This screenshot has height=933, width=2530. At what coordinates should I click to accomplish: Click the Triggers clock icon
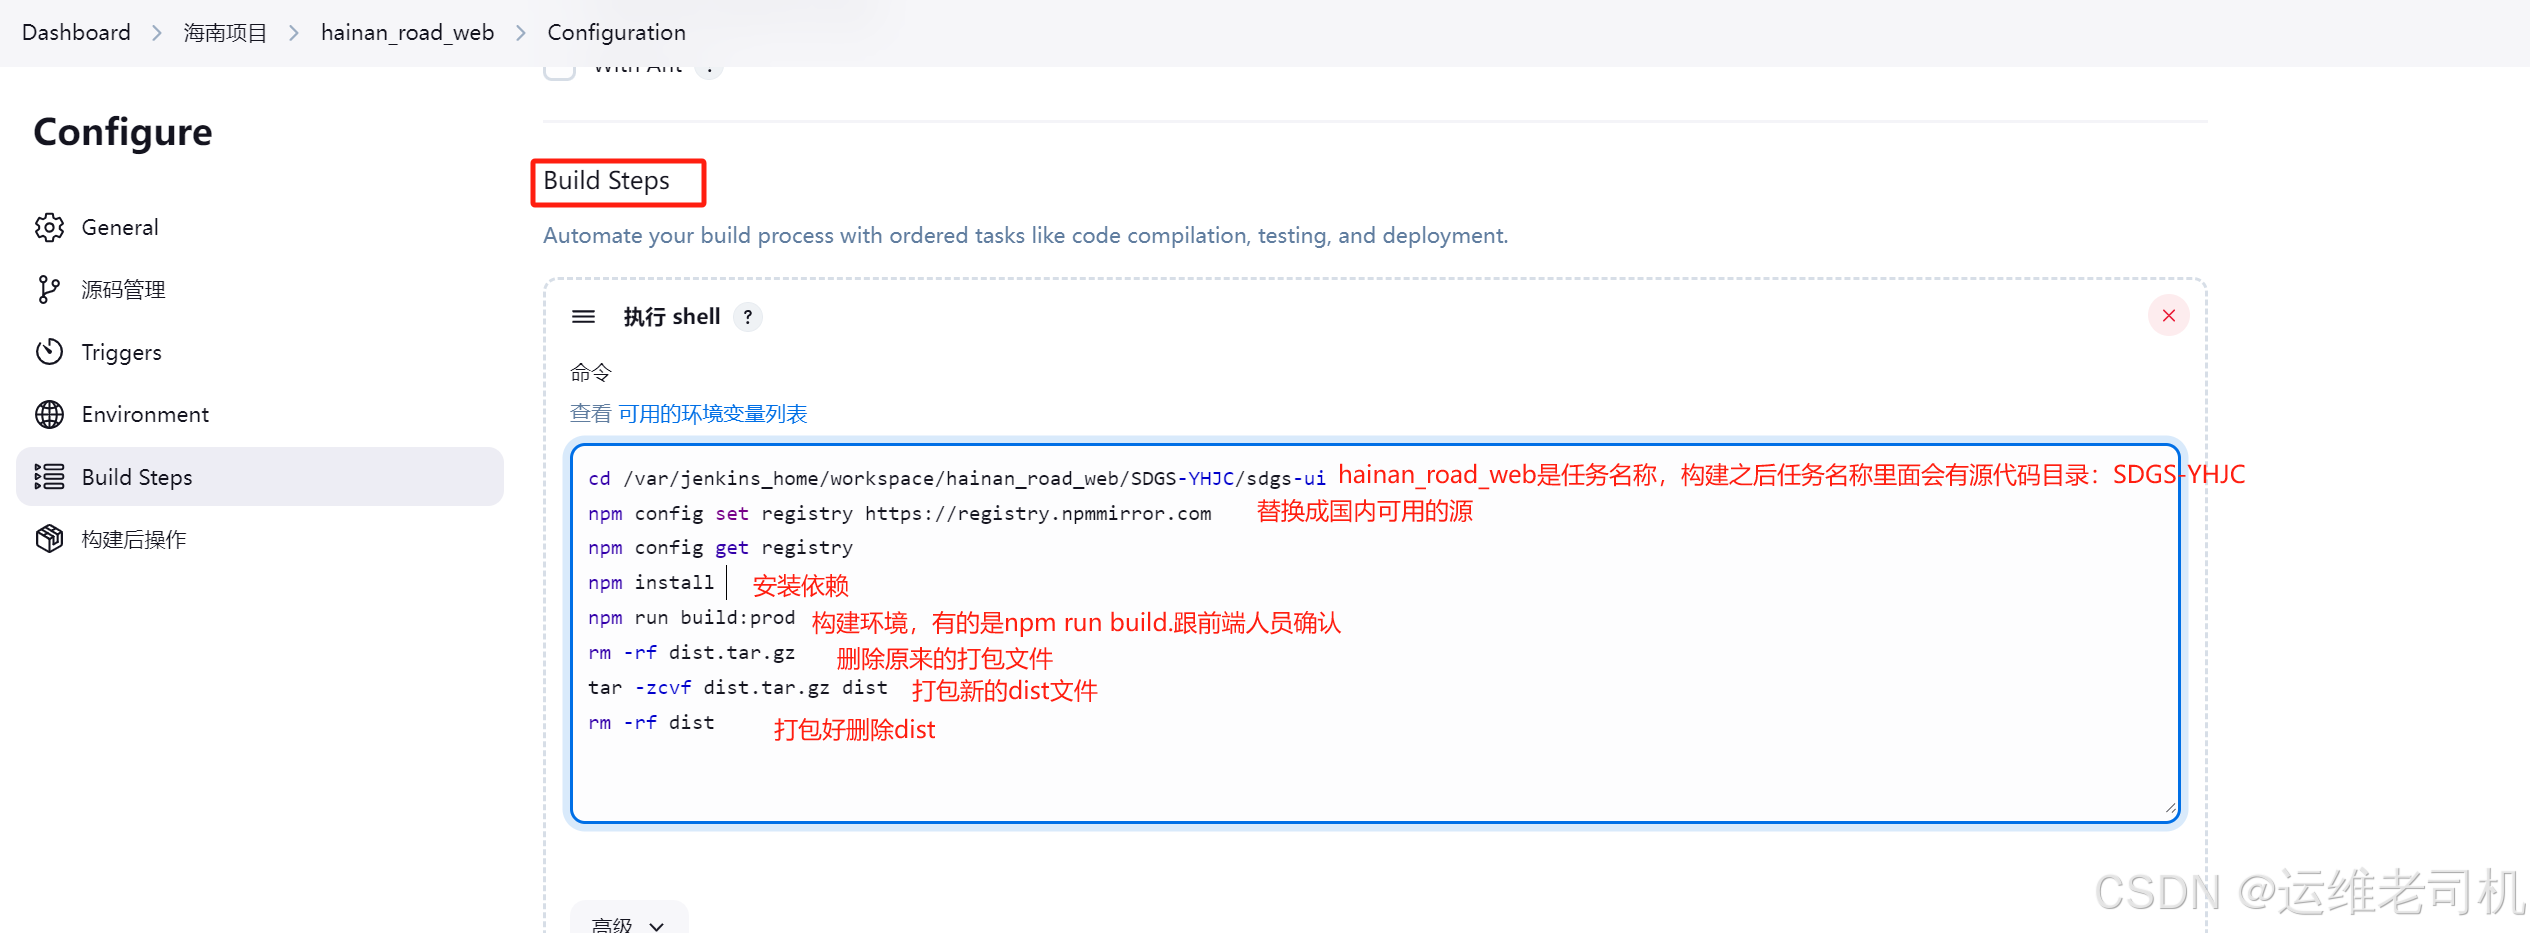(49, 352)
